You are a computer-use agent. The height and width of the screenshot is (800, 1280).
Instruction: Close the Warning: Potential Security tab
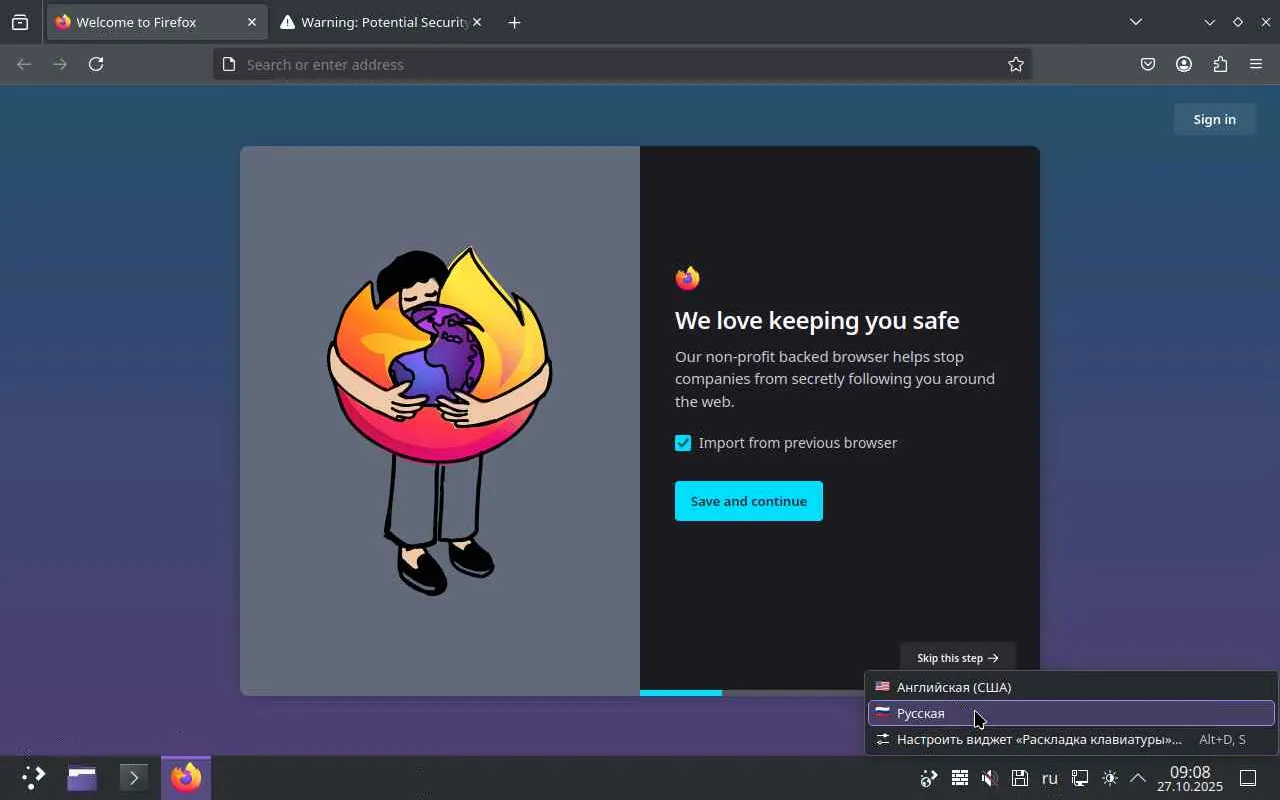[476, 22]
